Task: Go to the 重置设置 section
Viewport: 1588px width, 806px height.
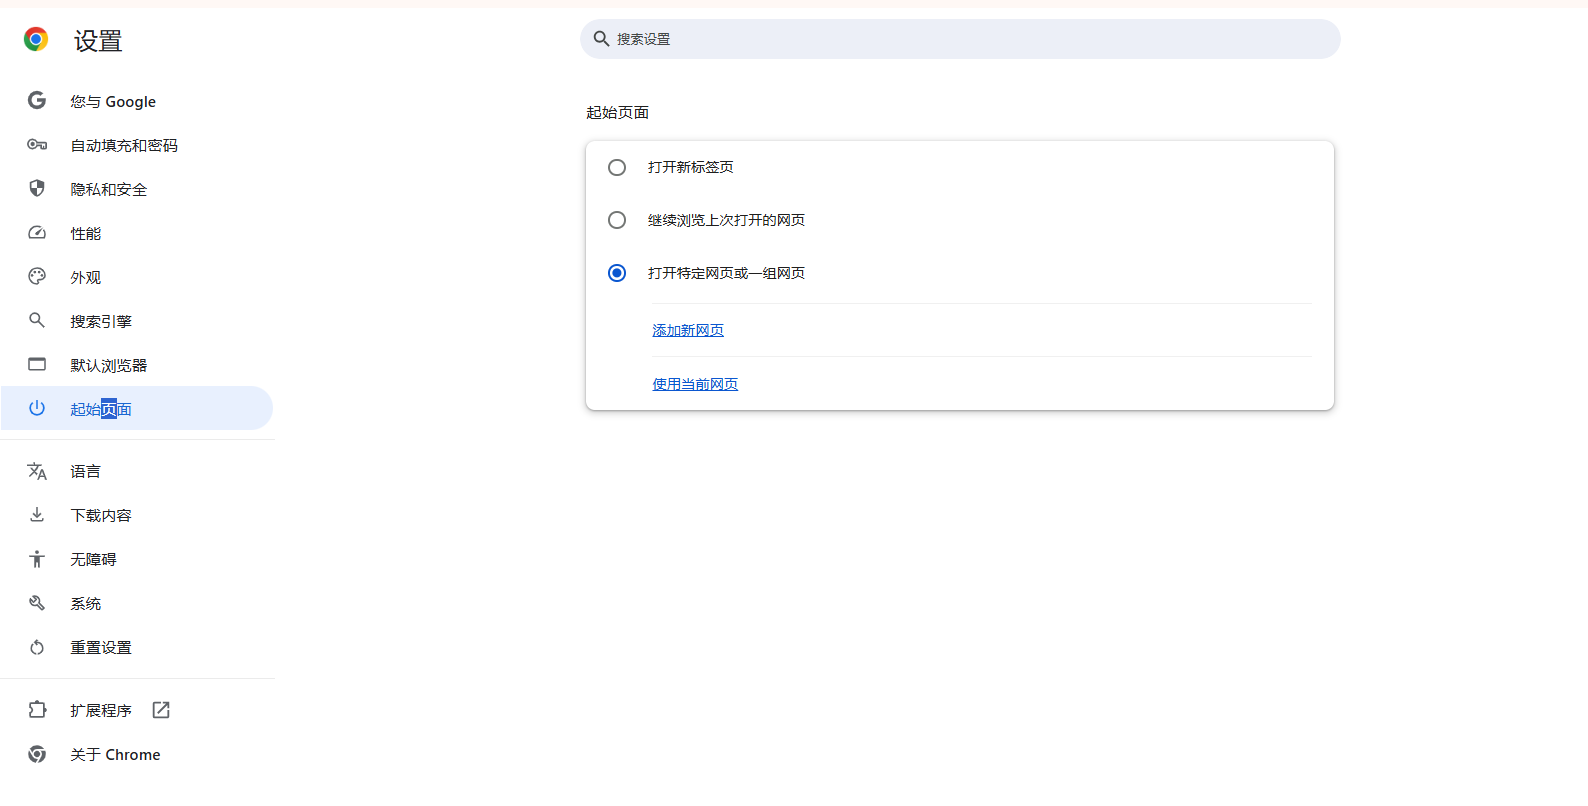Action: (137, 647)
